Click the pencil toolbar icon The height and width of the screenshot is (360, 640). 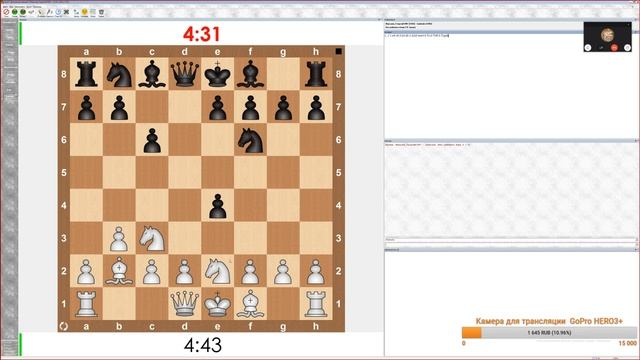[49, 12]
